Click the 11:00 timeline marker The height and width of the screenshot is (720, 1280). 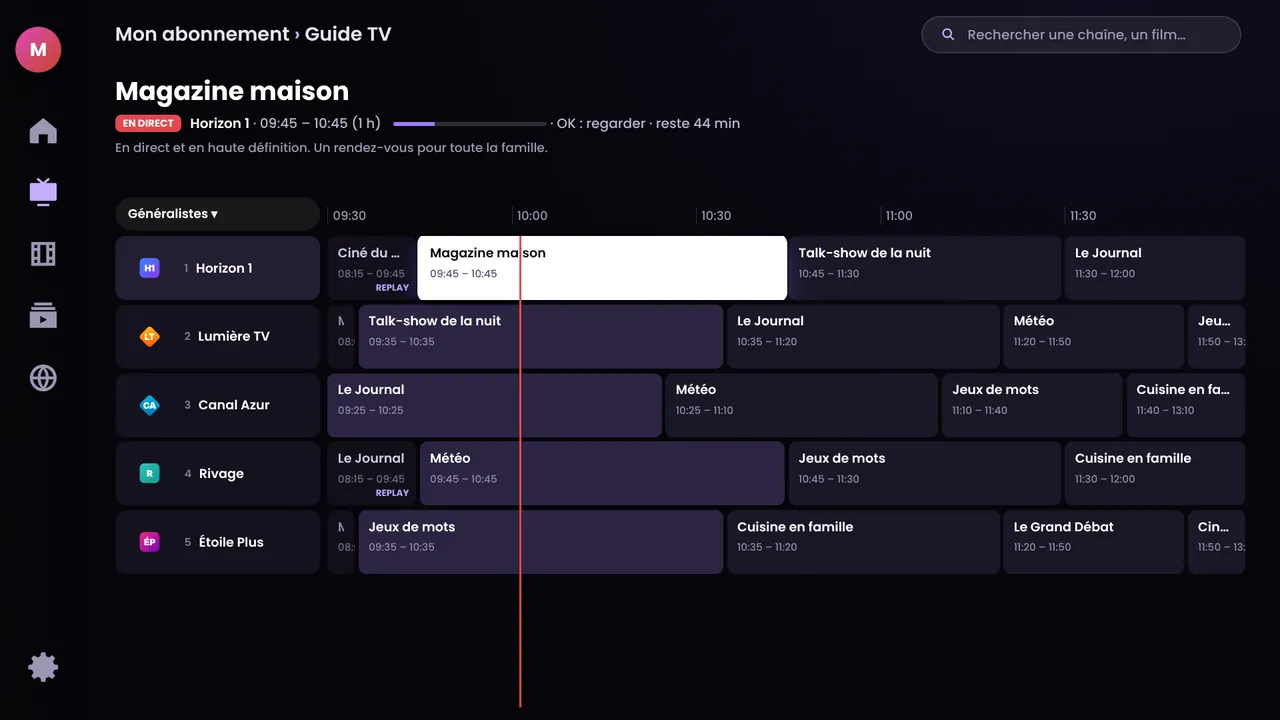coord(899,216)
